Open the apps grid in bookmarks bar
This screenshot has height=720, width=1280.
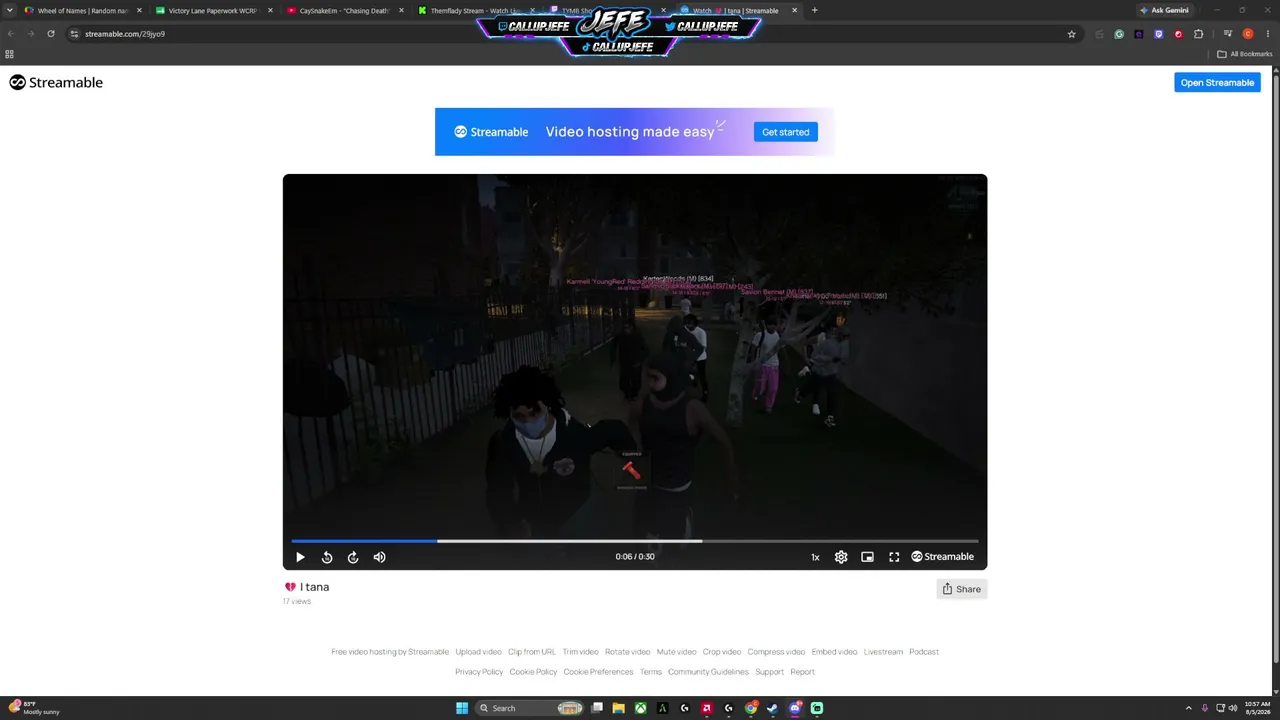tap(10, 54)
